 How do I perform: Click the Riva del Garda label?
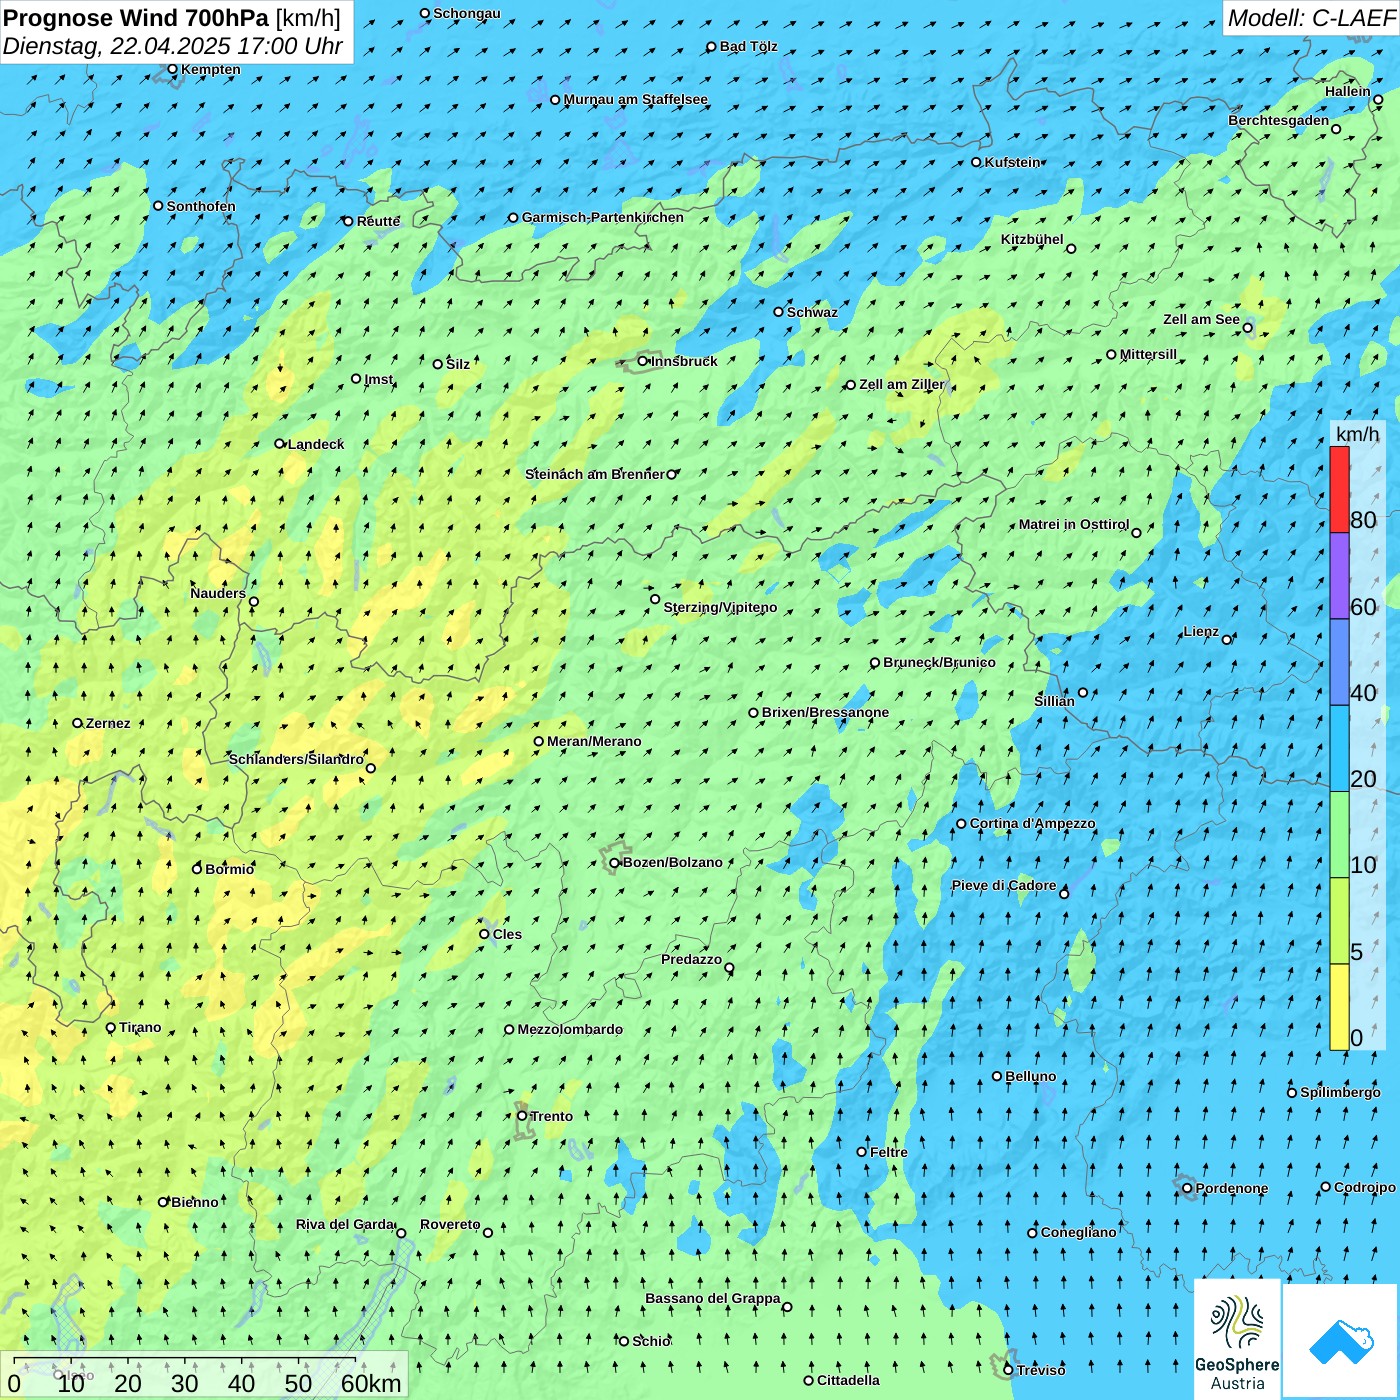pyautogui.click(x=345, y=1225)
